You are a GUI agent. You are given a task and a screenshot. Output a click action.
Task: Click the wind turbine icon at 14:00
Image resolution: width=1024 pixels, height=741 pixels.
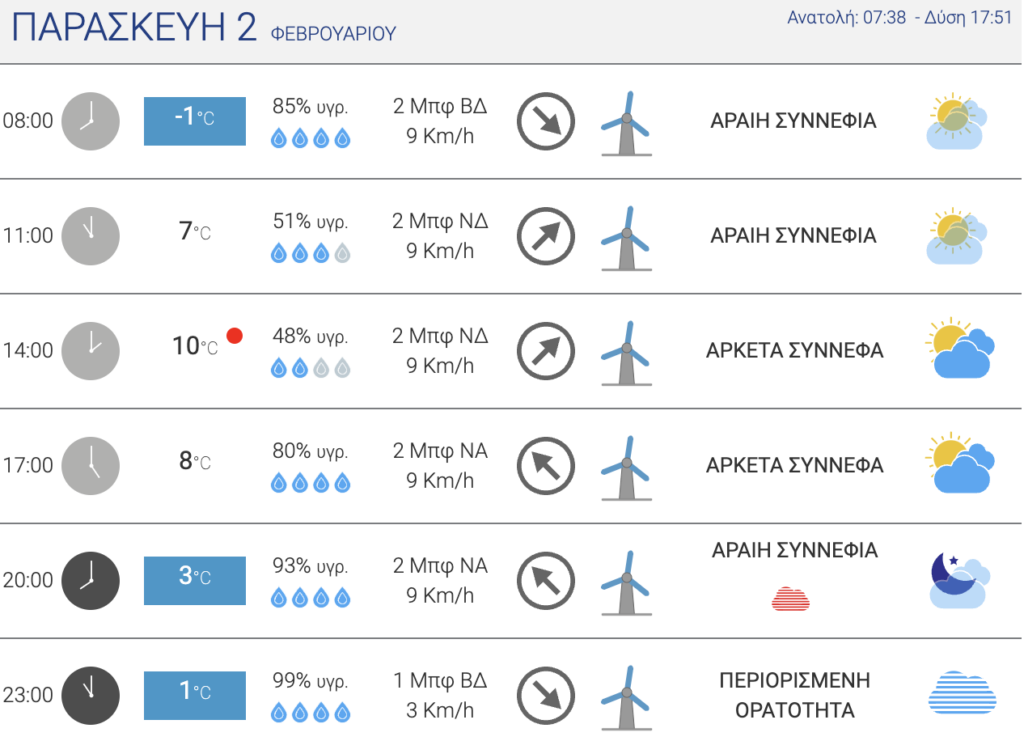pyautogui.click(x=626, y=353)
